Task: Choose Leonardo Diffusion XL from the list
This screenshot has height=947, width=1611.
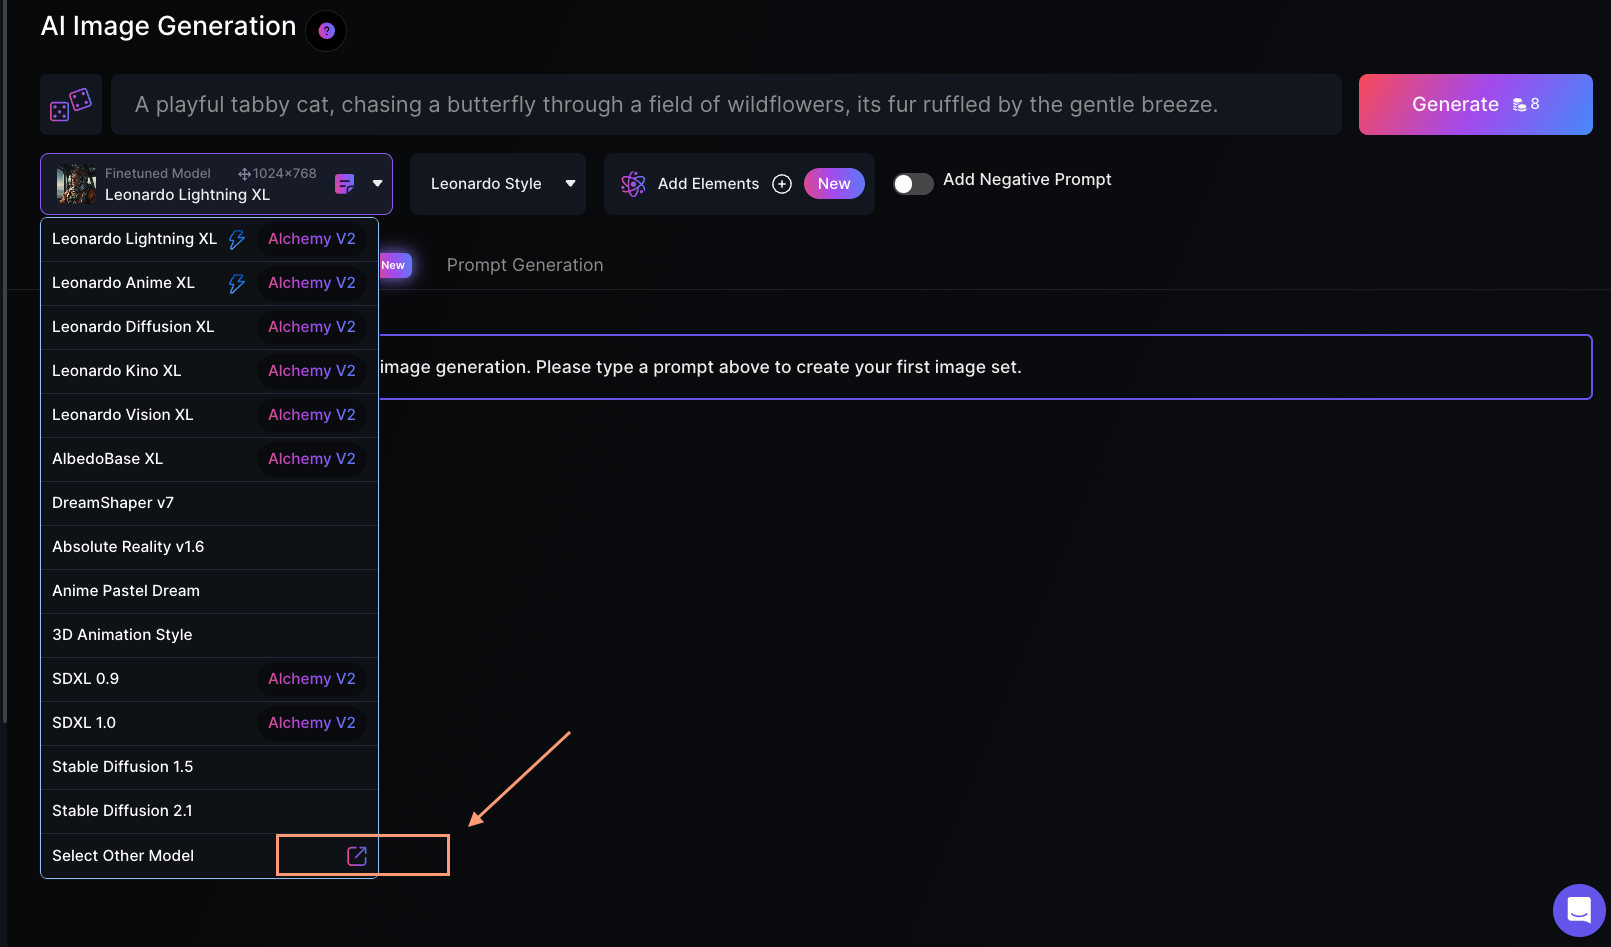Action: [x=133, y=327]
